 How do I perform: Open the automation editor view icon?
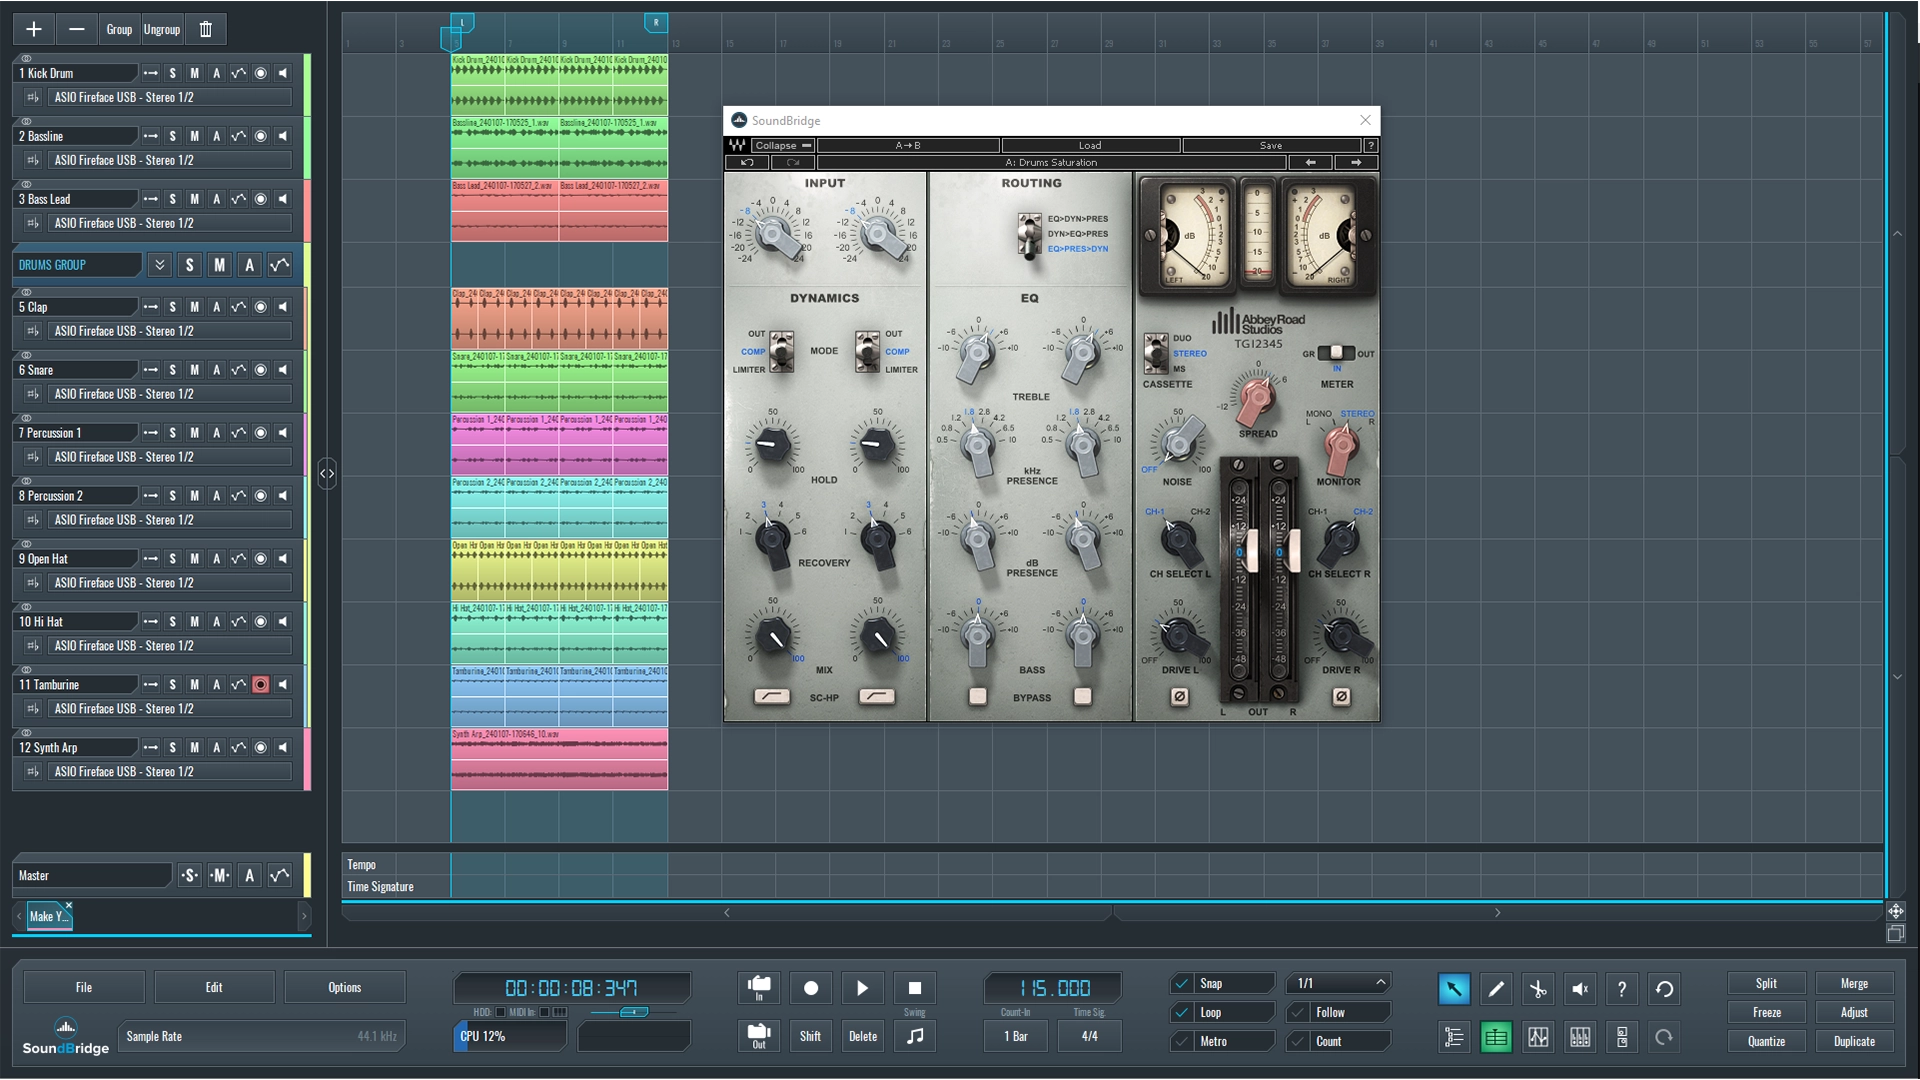[1538, 1037]
